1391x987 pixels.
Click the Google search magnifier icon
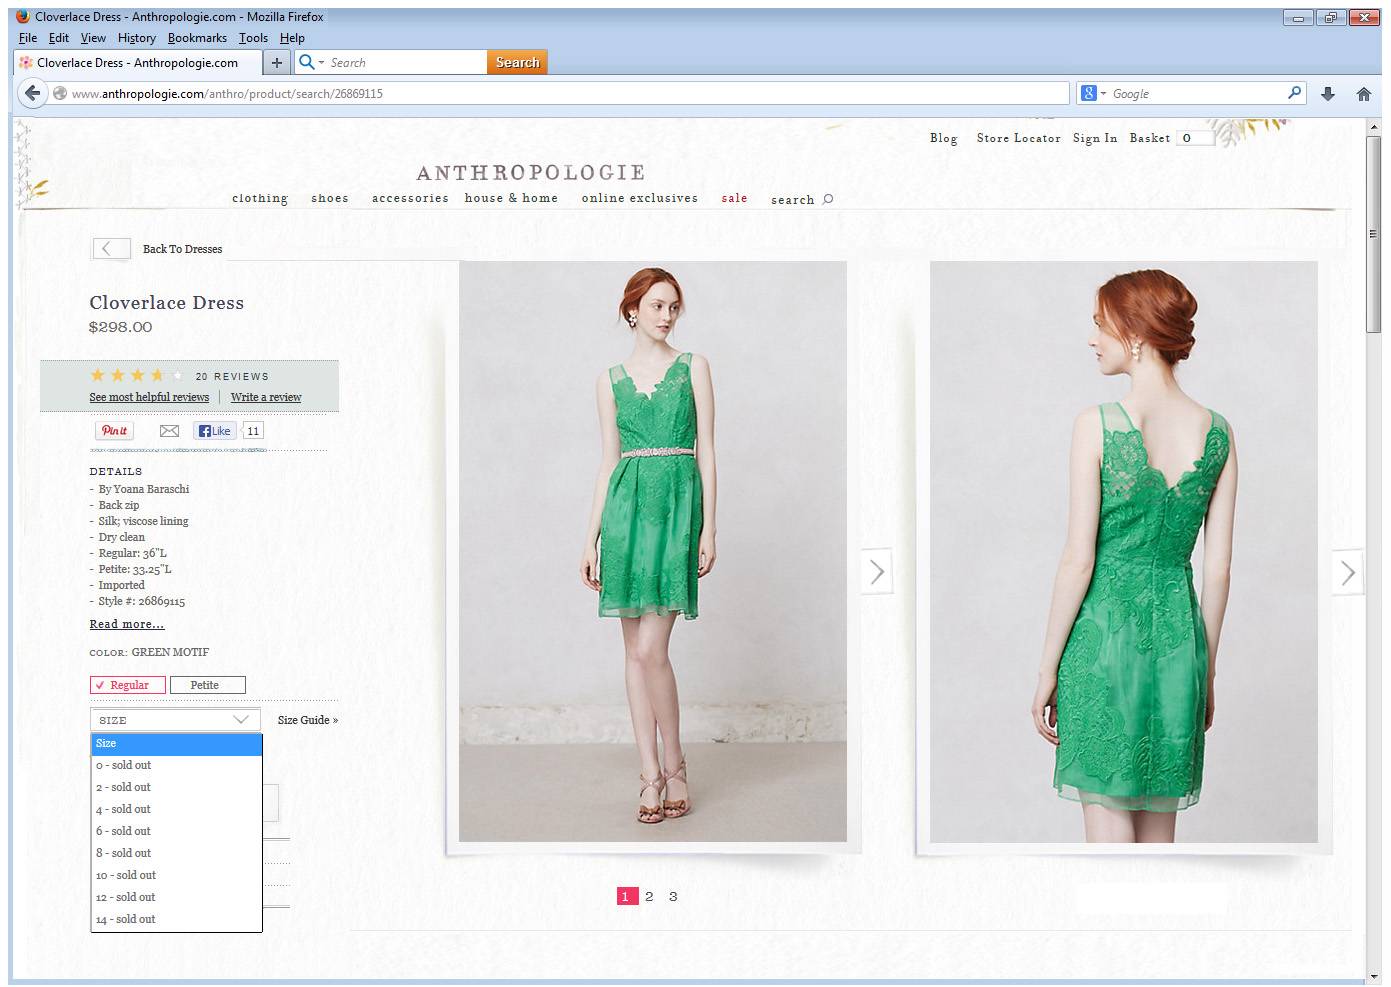tap(1295, 93)
